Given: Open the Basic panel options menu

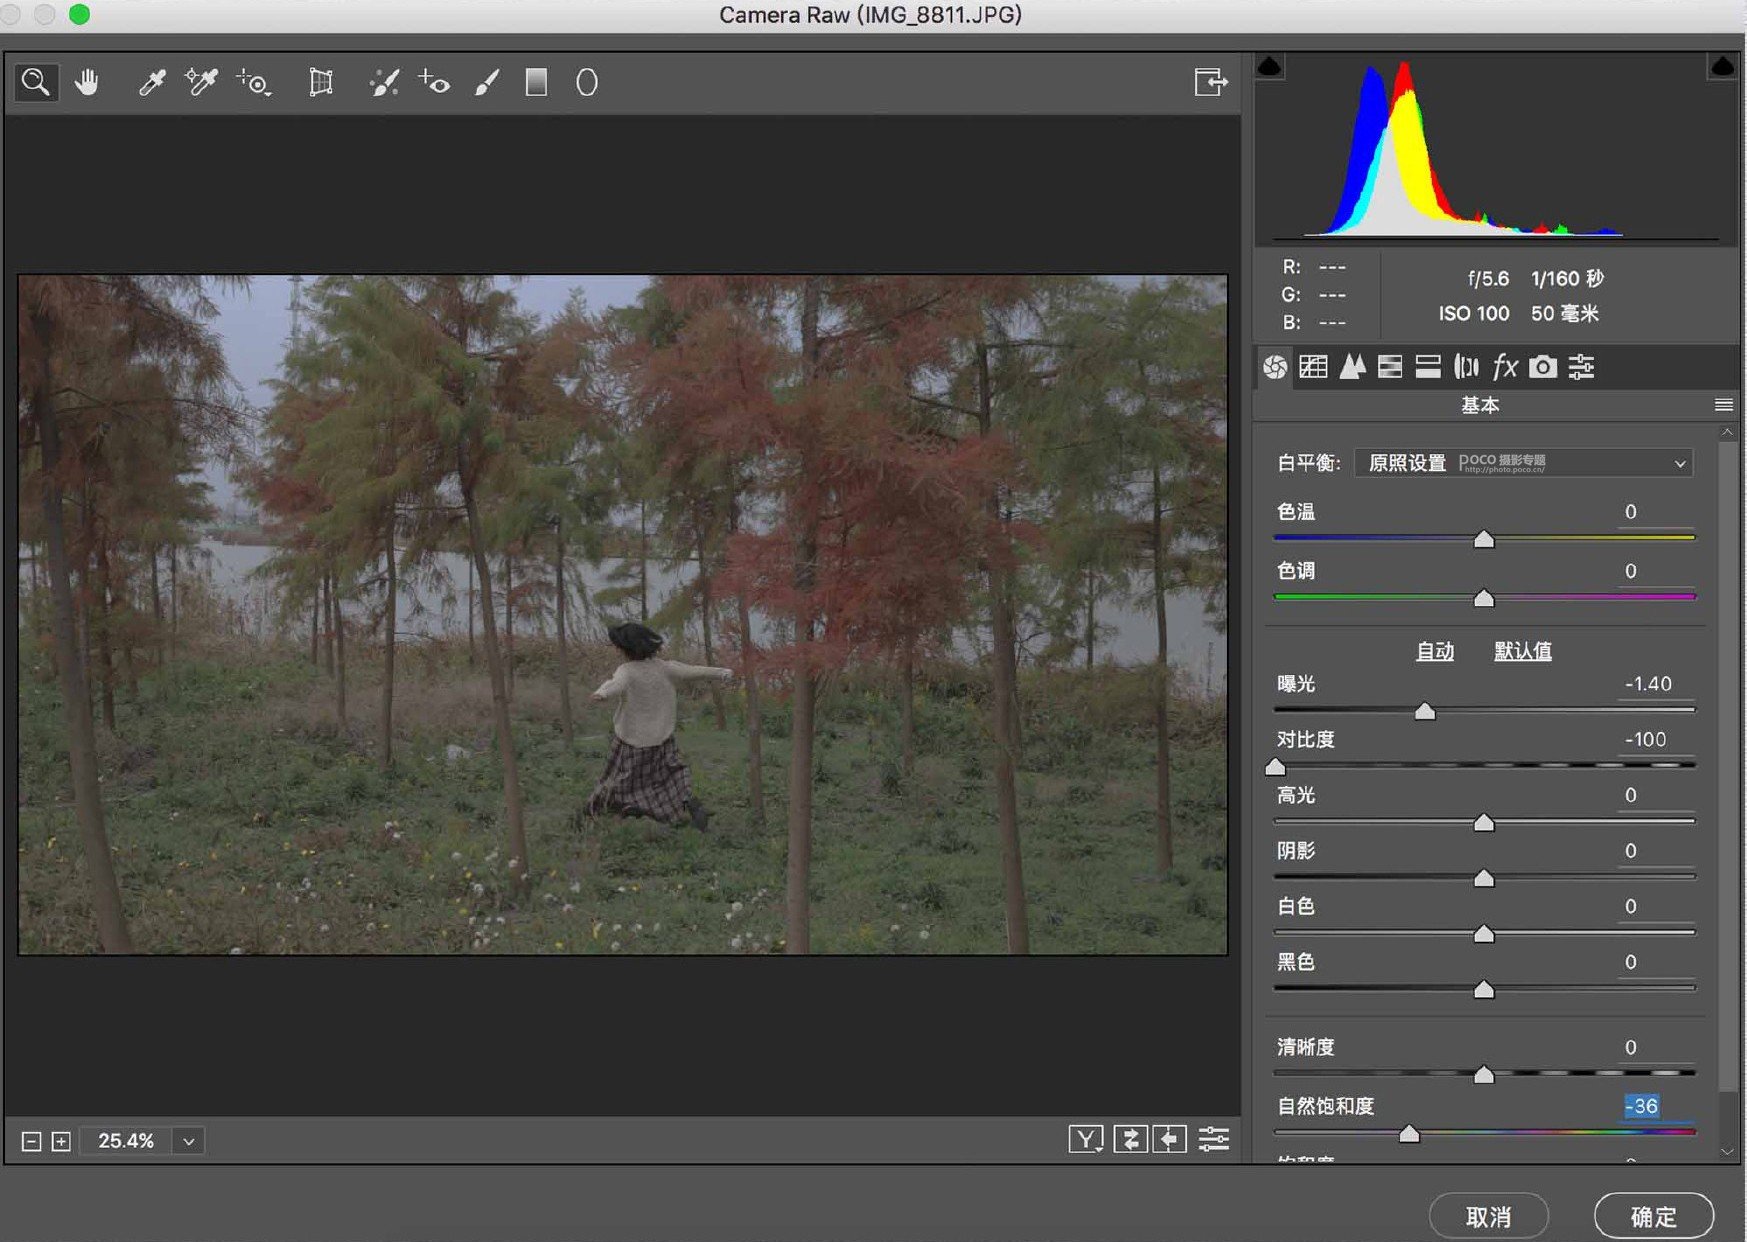Looking at the screenshot, I should 1723,405.
